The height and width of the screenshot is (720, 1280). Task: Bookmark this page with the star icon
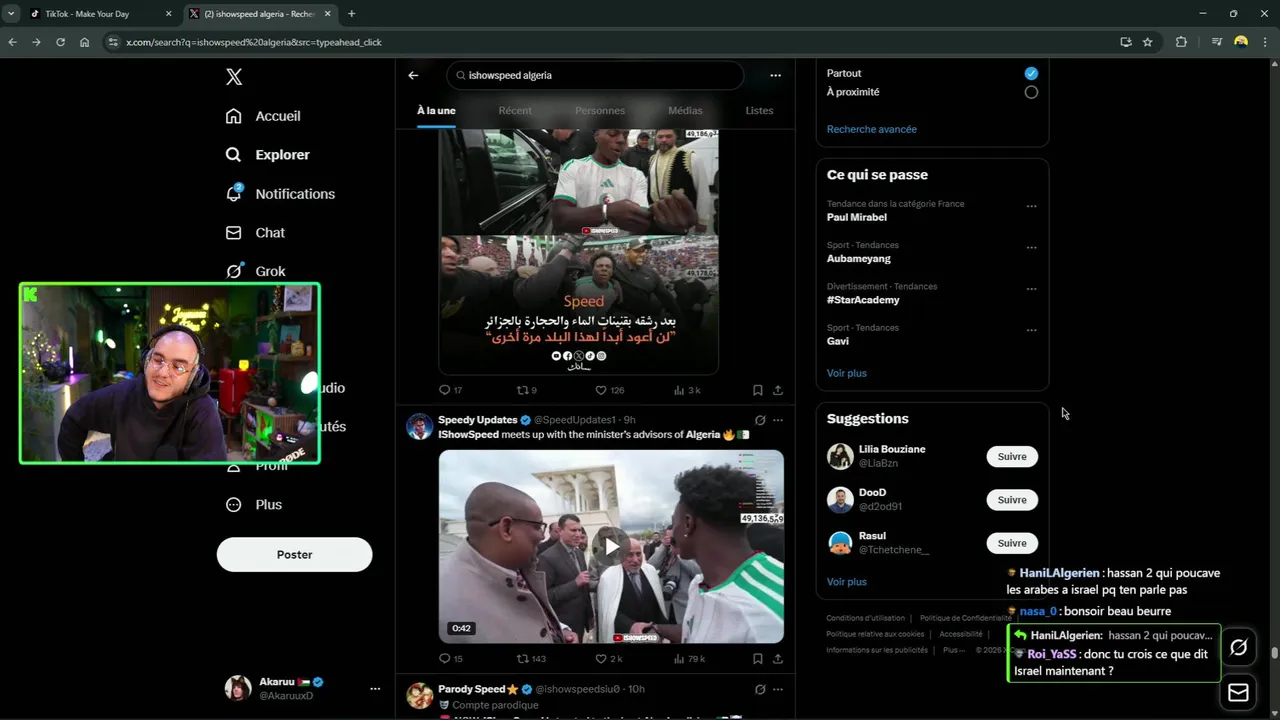(x=1148, y=42)
